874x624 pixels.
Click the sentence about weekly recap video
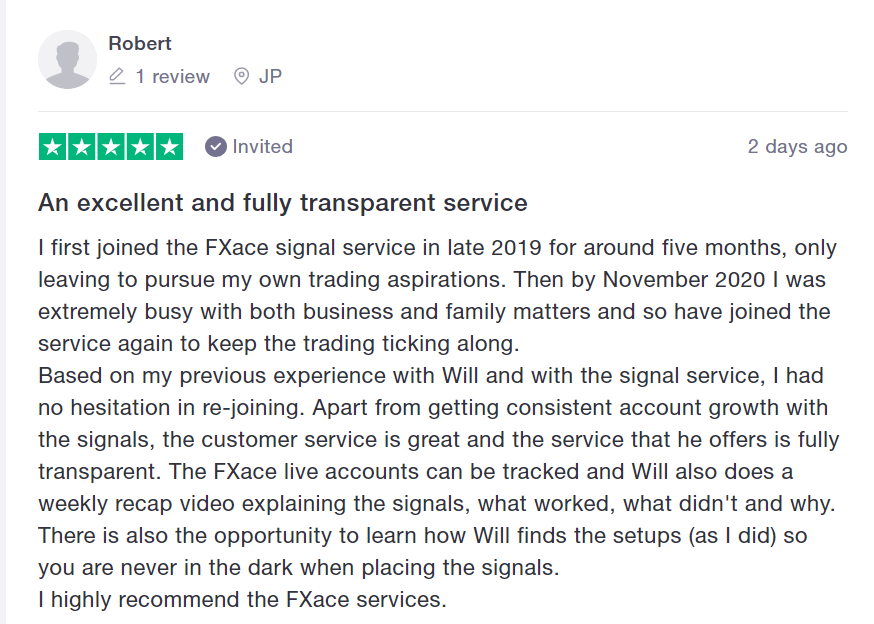pyautogui.click(x=437, y=488)
